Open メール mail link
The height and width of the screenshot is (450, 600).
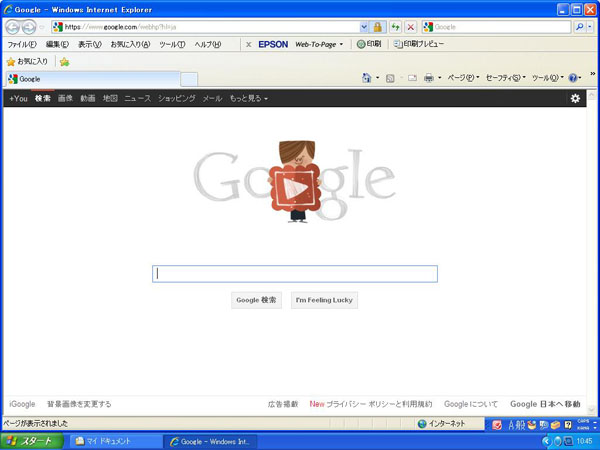tap(212, 98)
